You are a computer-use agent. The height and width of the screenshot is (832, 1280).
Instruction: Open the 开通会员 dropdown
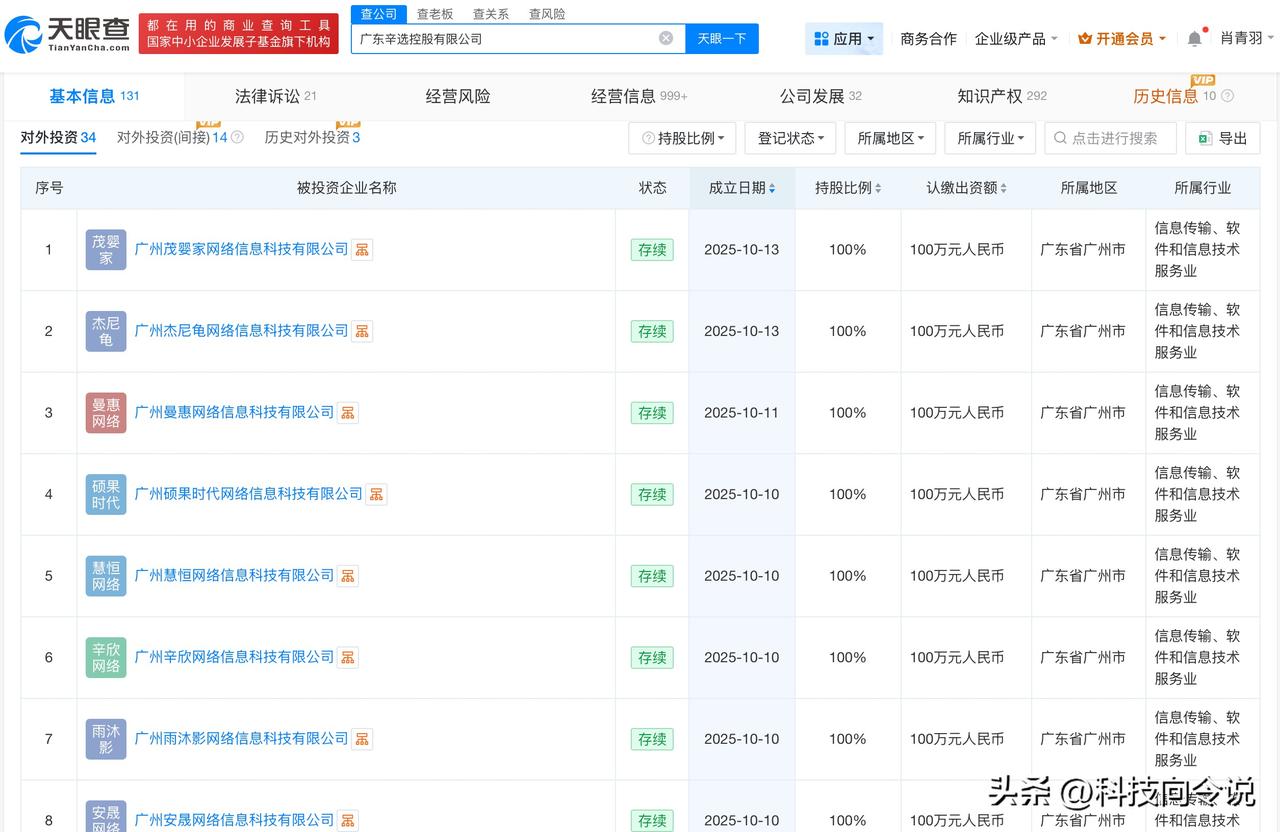click(x=1122, y=39)
